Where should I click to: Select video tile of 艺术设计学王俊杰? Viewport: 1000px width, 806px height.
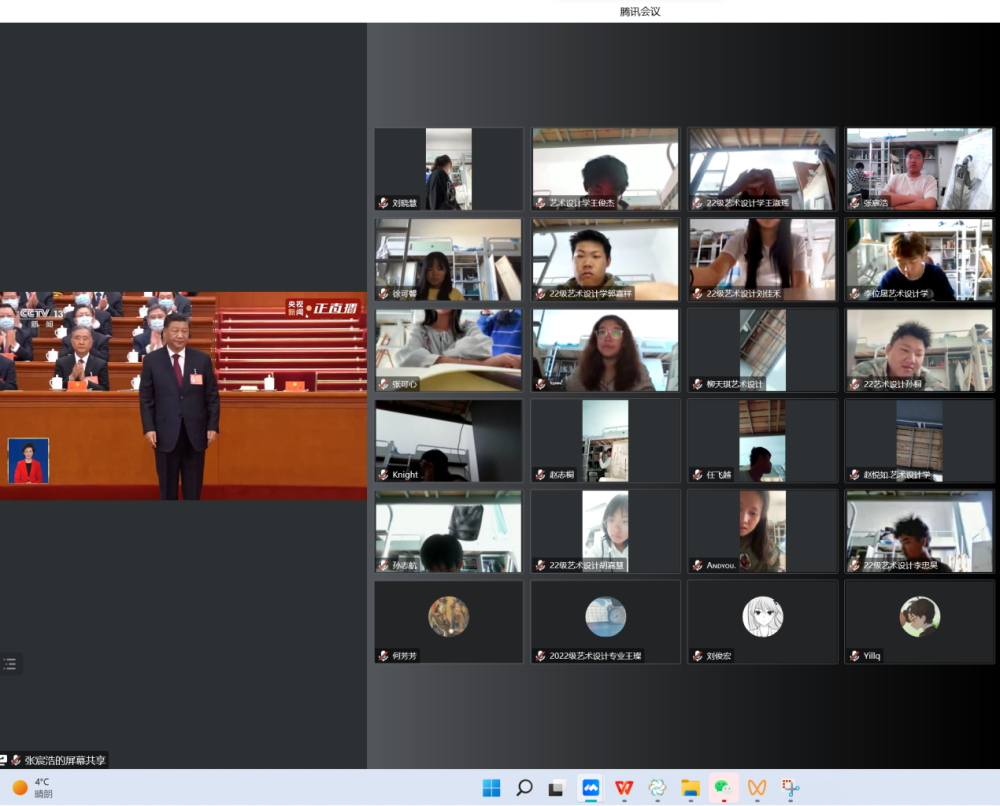(605, 169)
